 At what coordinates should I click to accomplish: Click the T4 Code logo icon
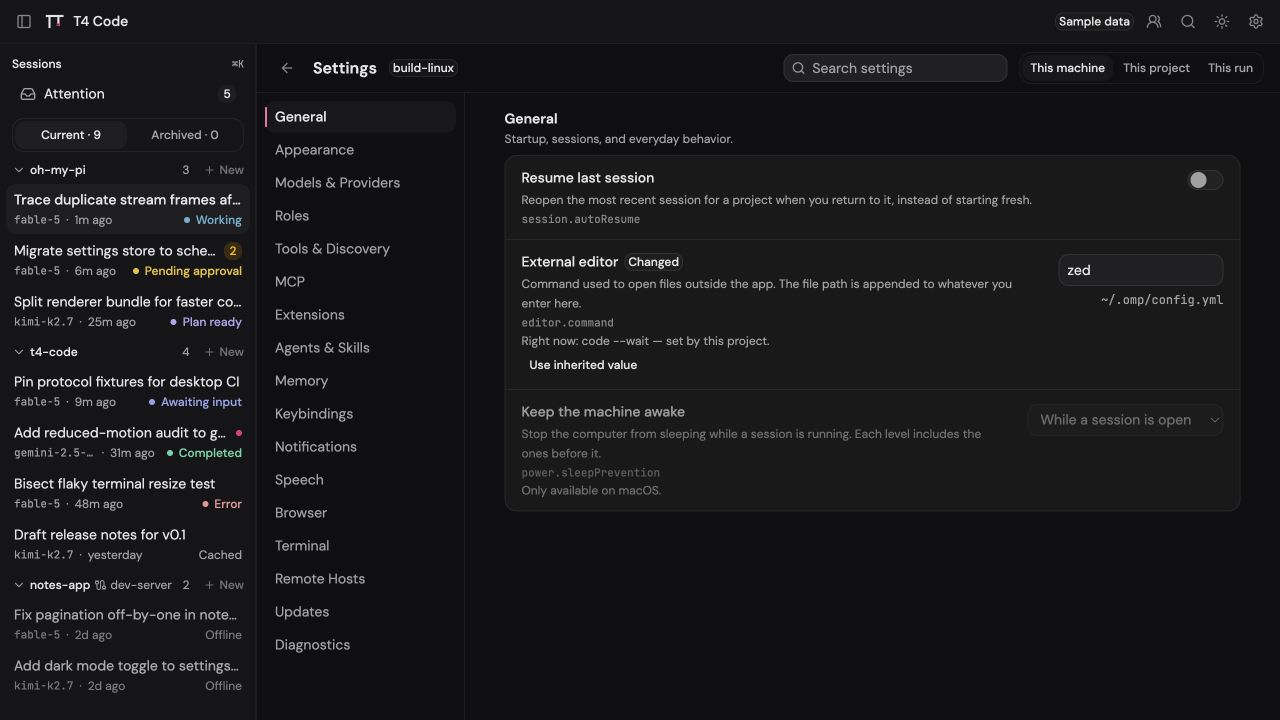coord(55,21)
